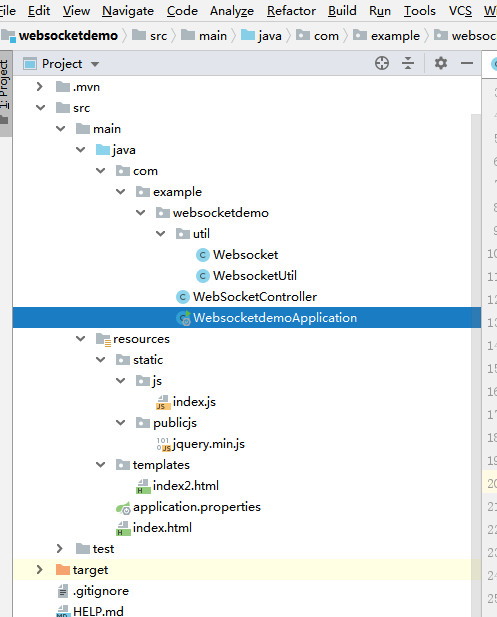Click the .gitignore file icon
The width and height of the screenshot is (497, 617).
click(x=63, y=591)
